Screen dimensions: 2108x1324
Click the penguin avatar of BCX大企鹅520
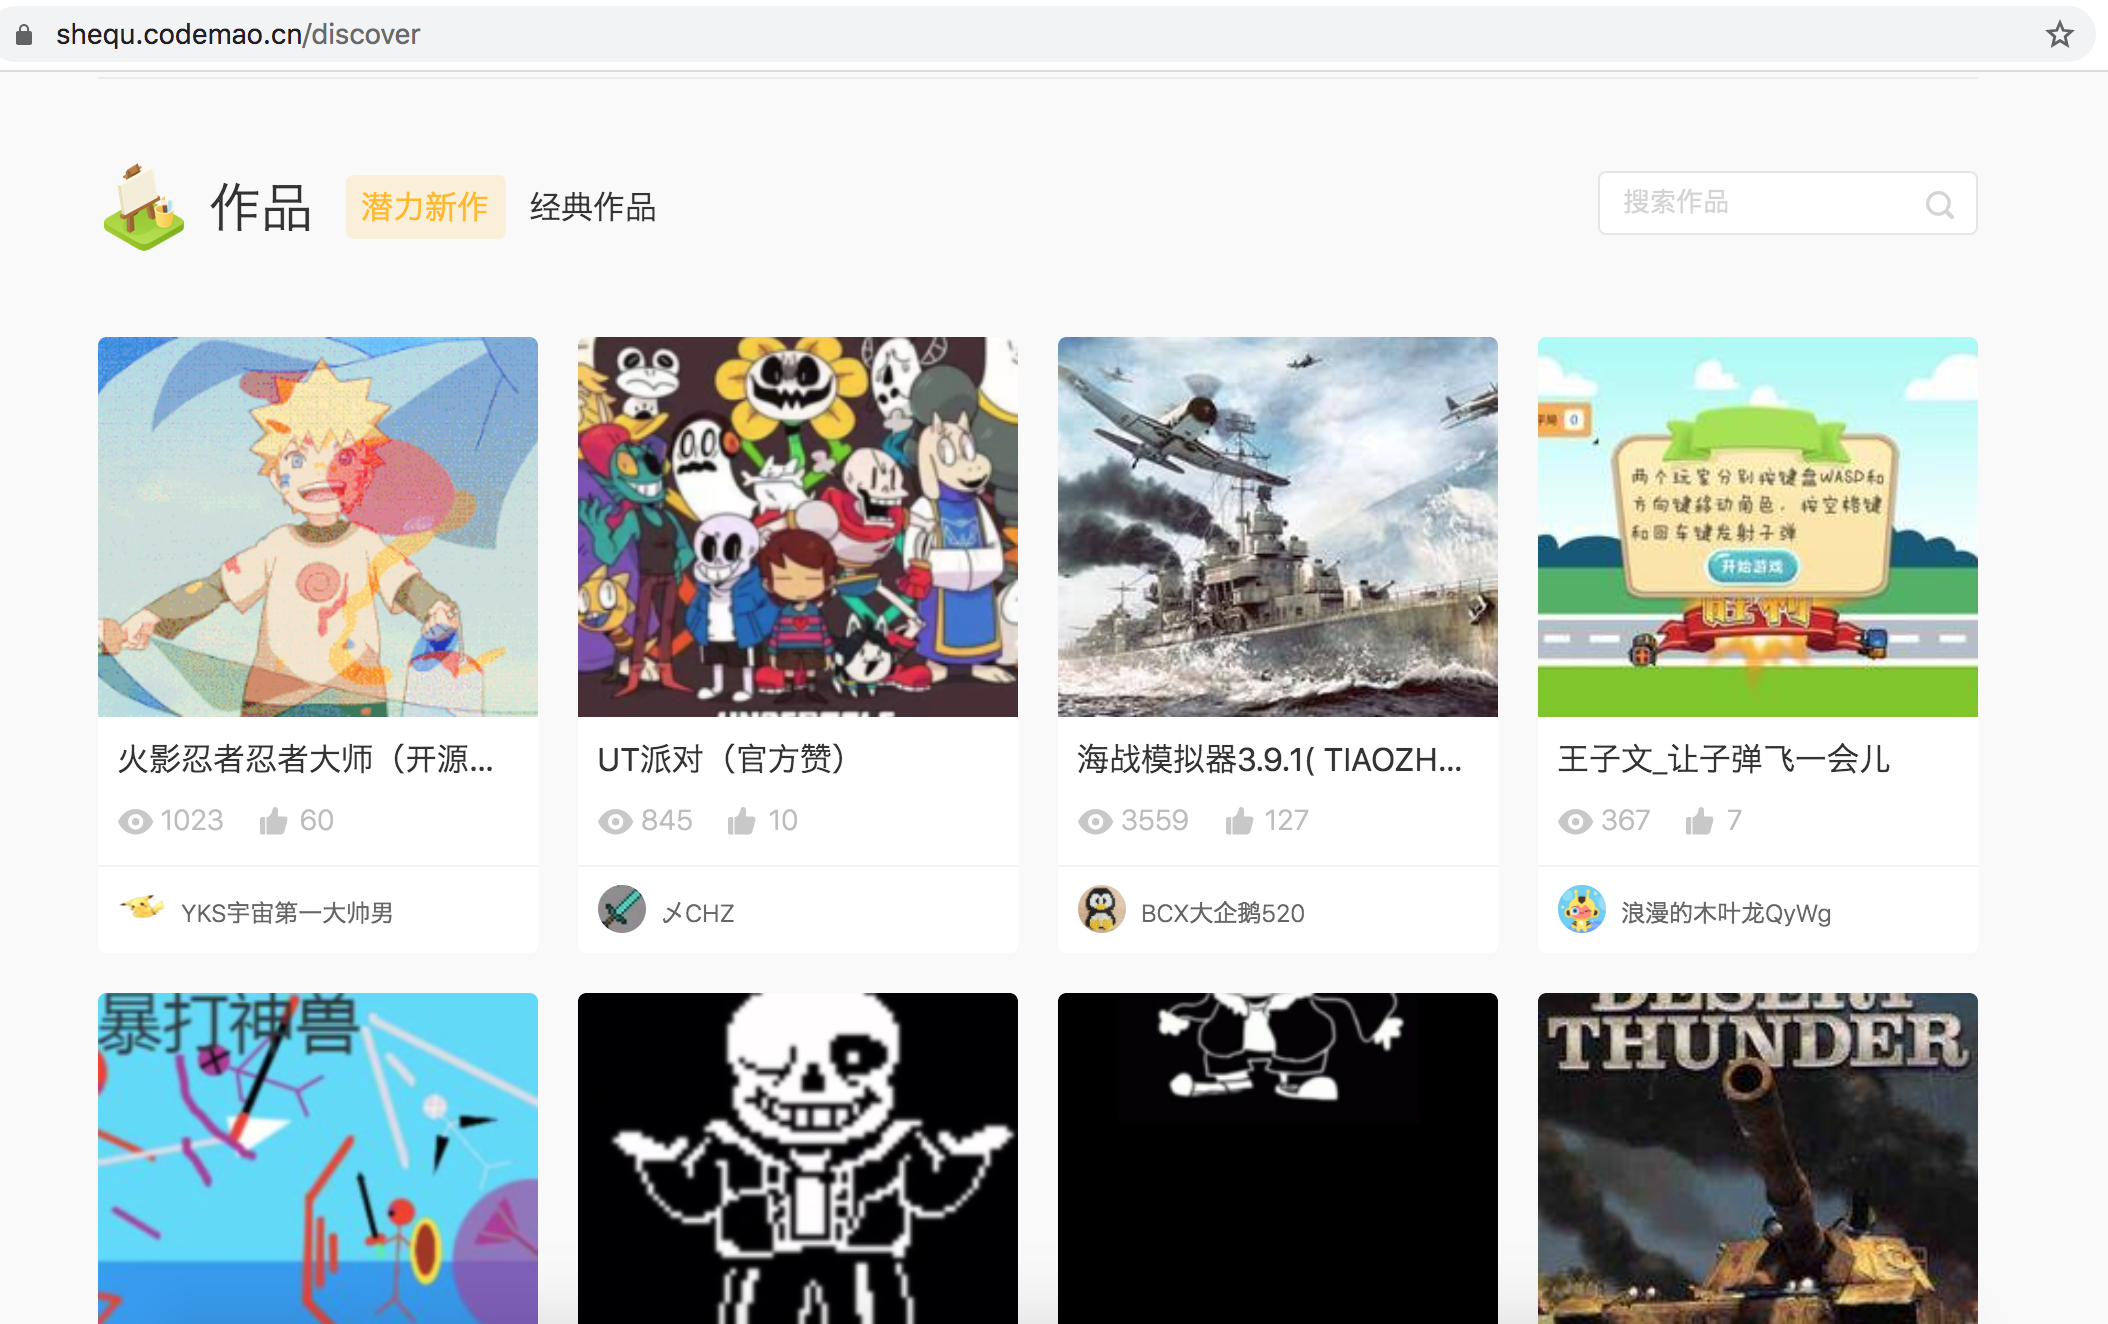click(1102, 909)
